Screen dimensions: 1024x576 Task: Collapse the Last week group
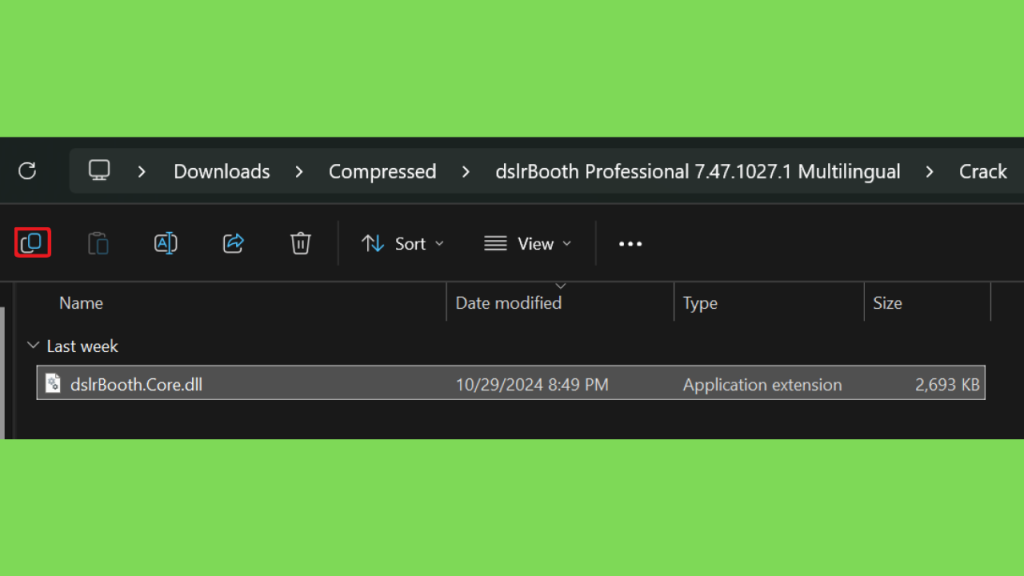[x=33, y=345]
